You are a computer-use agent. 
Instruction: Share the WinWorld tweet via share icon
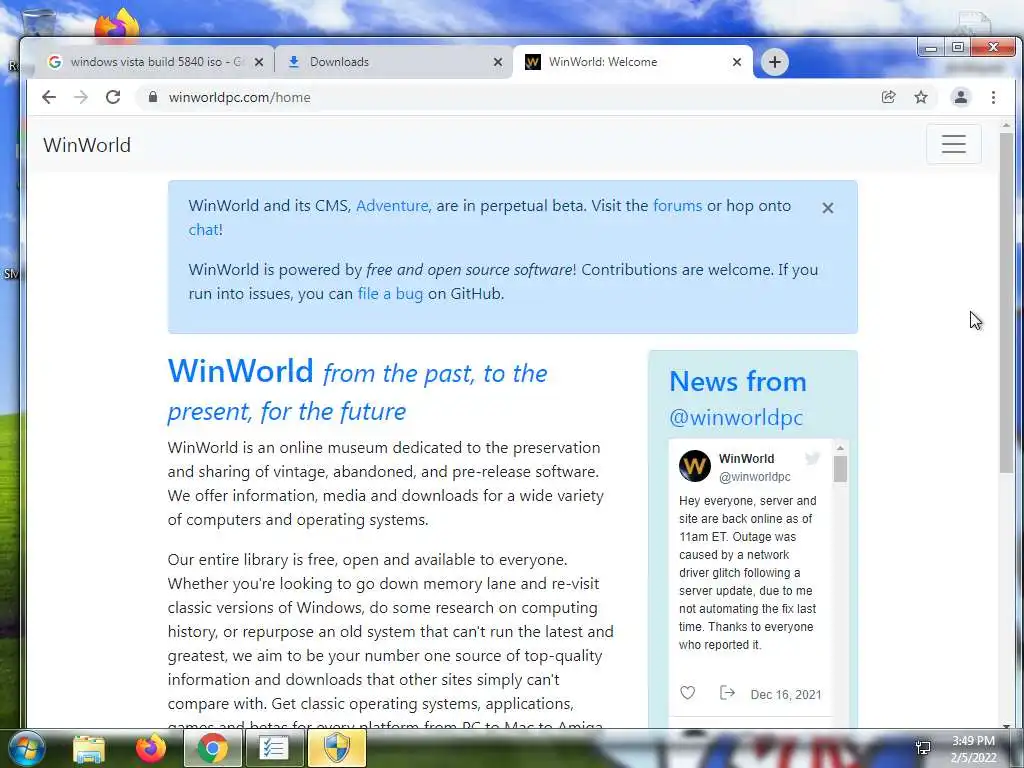(x=727, y=693)
